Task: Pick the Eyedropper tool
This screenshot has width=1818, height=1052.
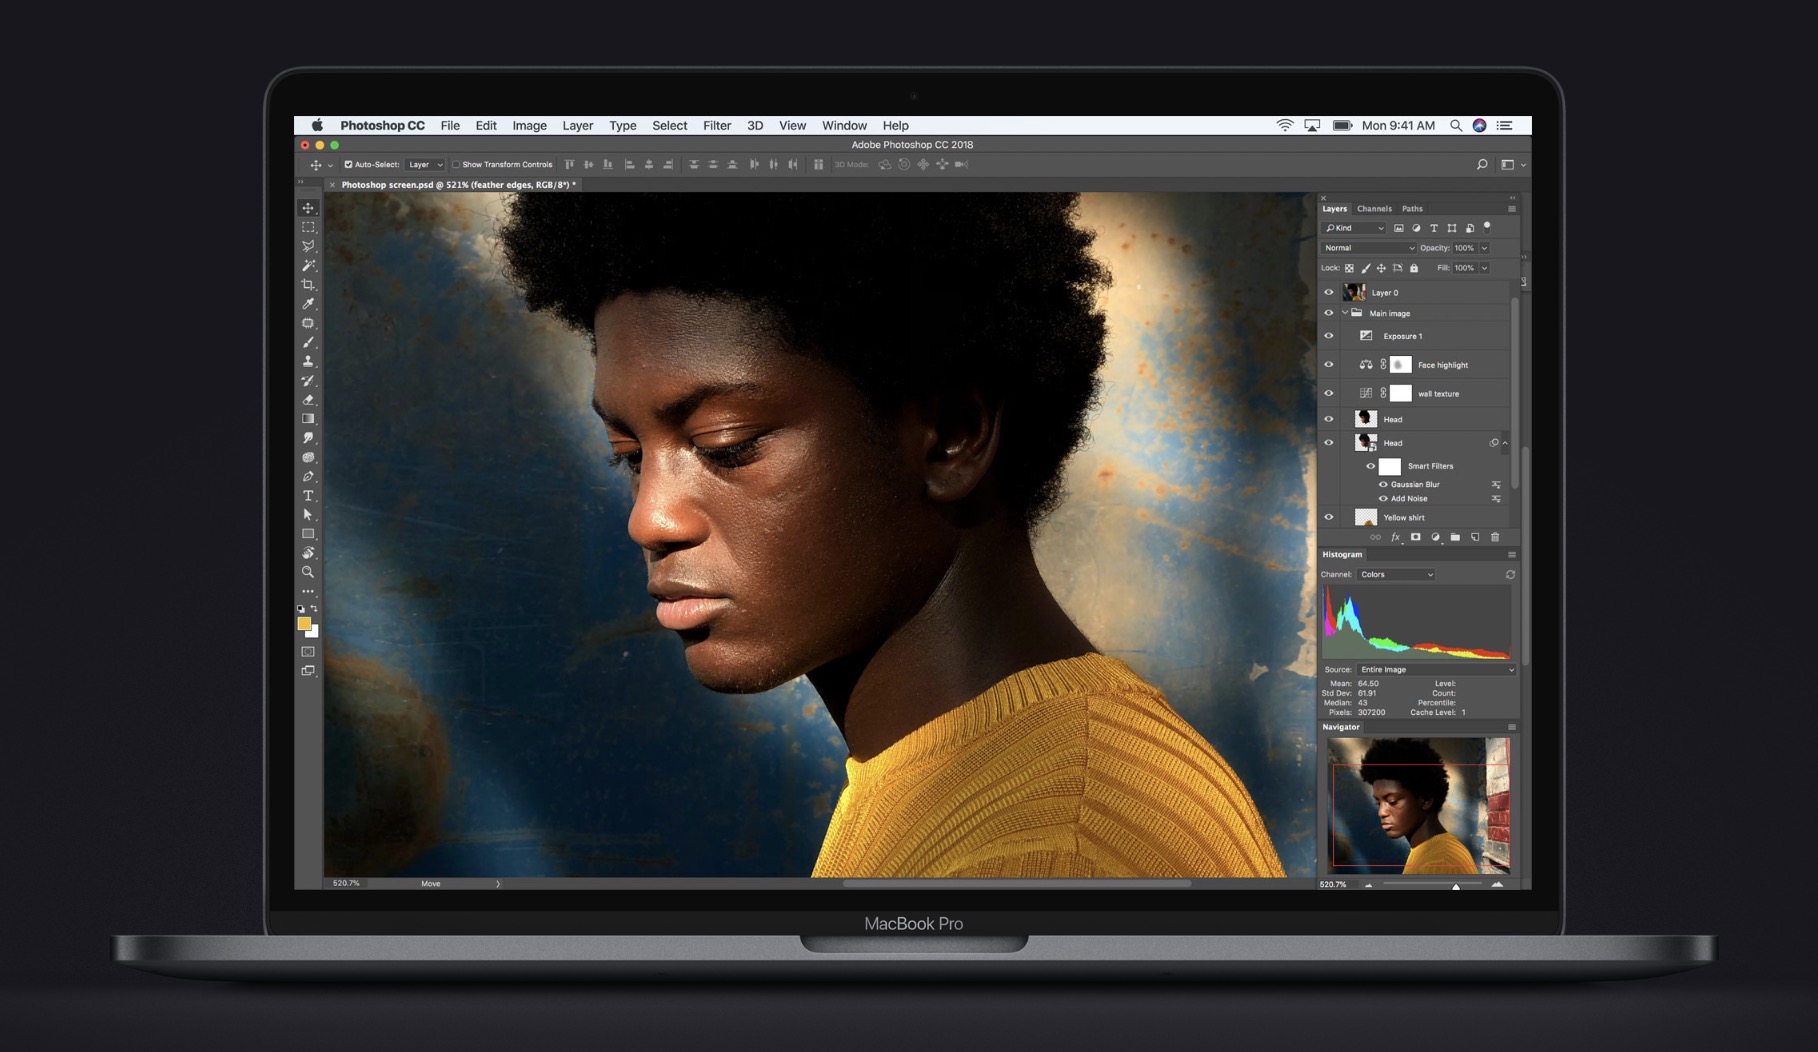Action: (308, 304)
